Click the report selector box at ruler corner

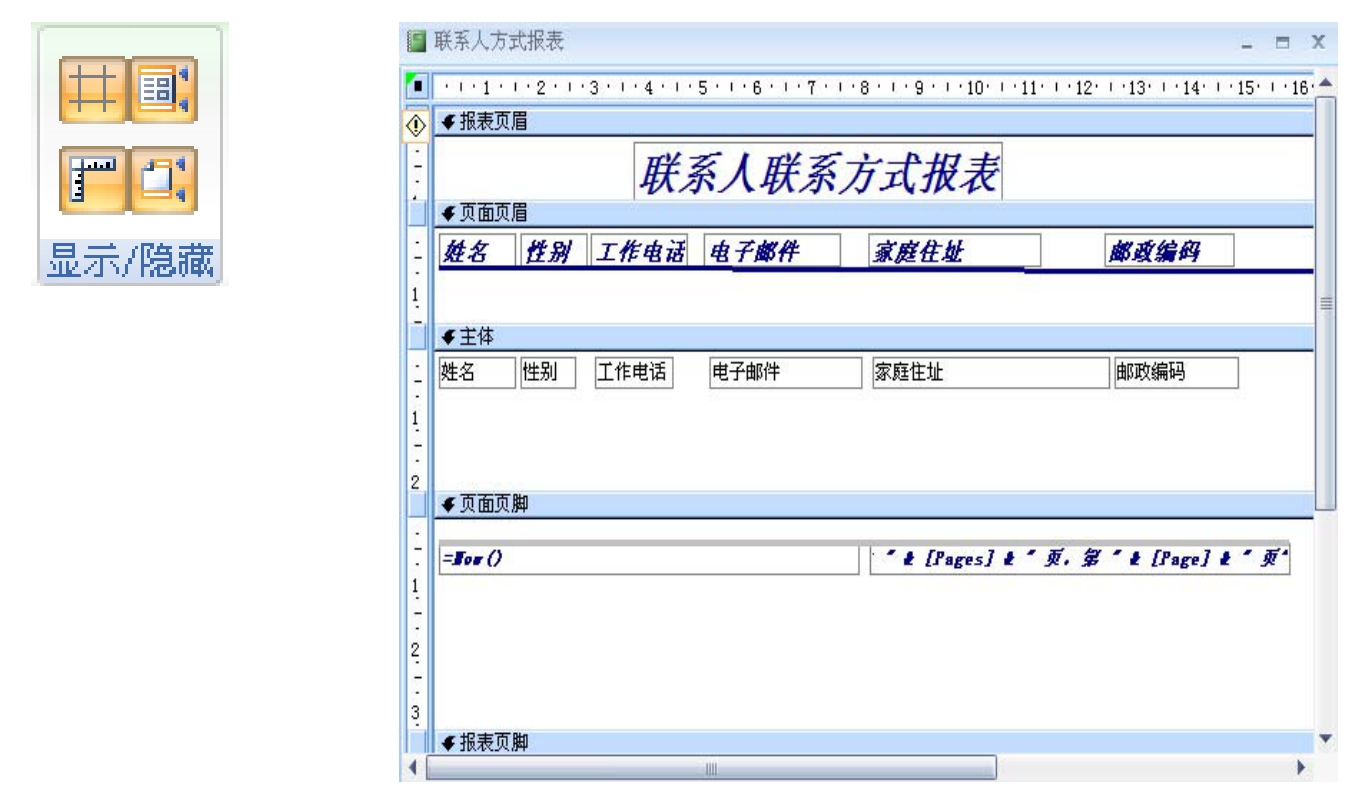tap(418, 90)
